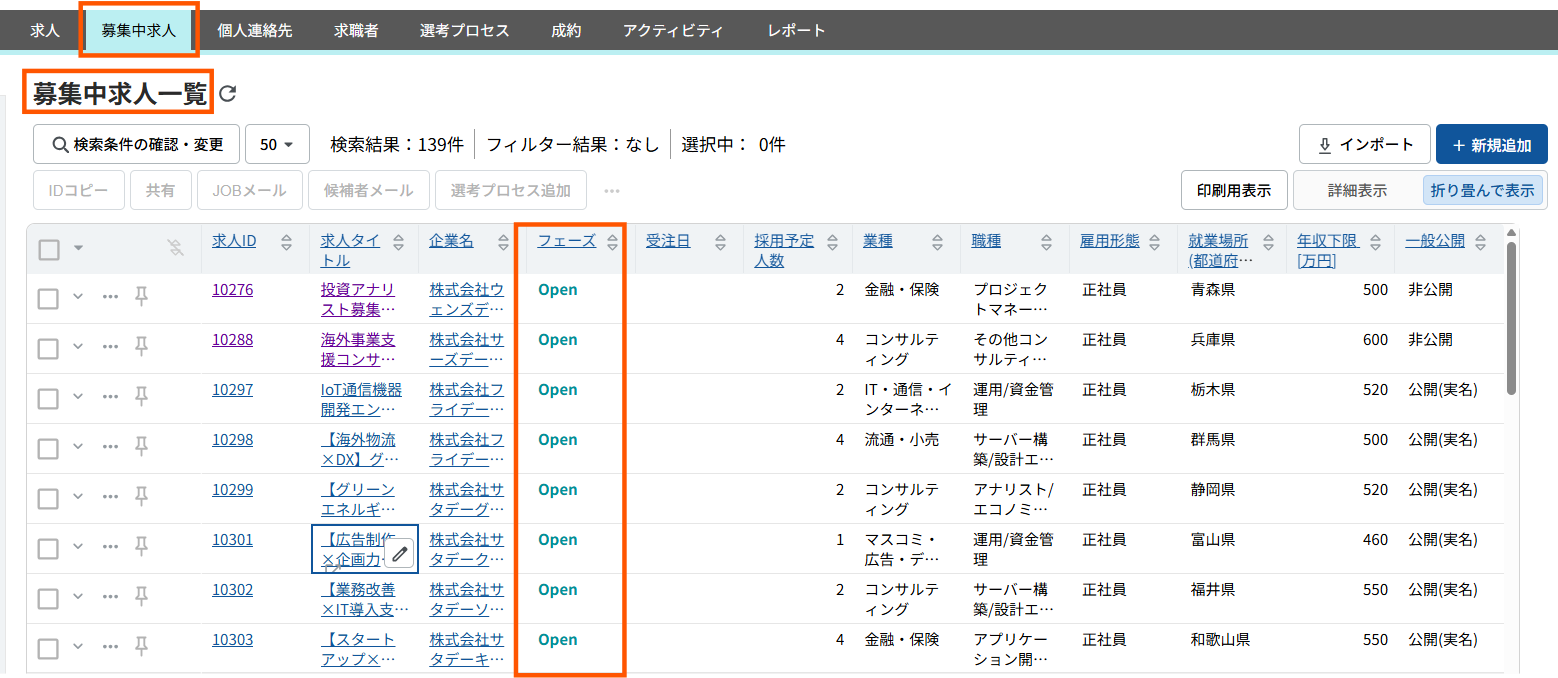
Task: Click the pencil edit icon on job title 10301
Action: tap(400, 553)
